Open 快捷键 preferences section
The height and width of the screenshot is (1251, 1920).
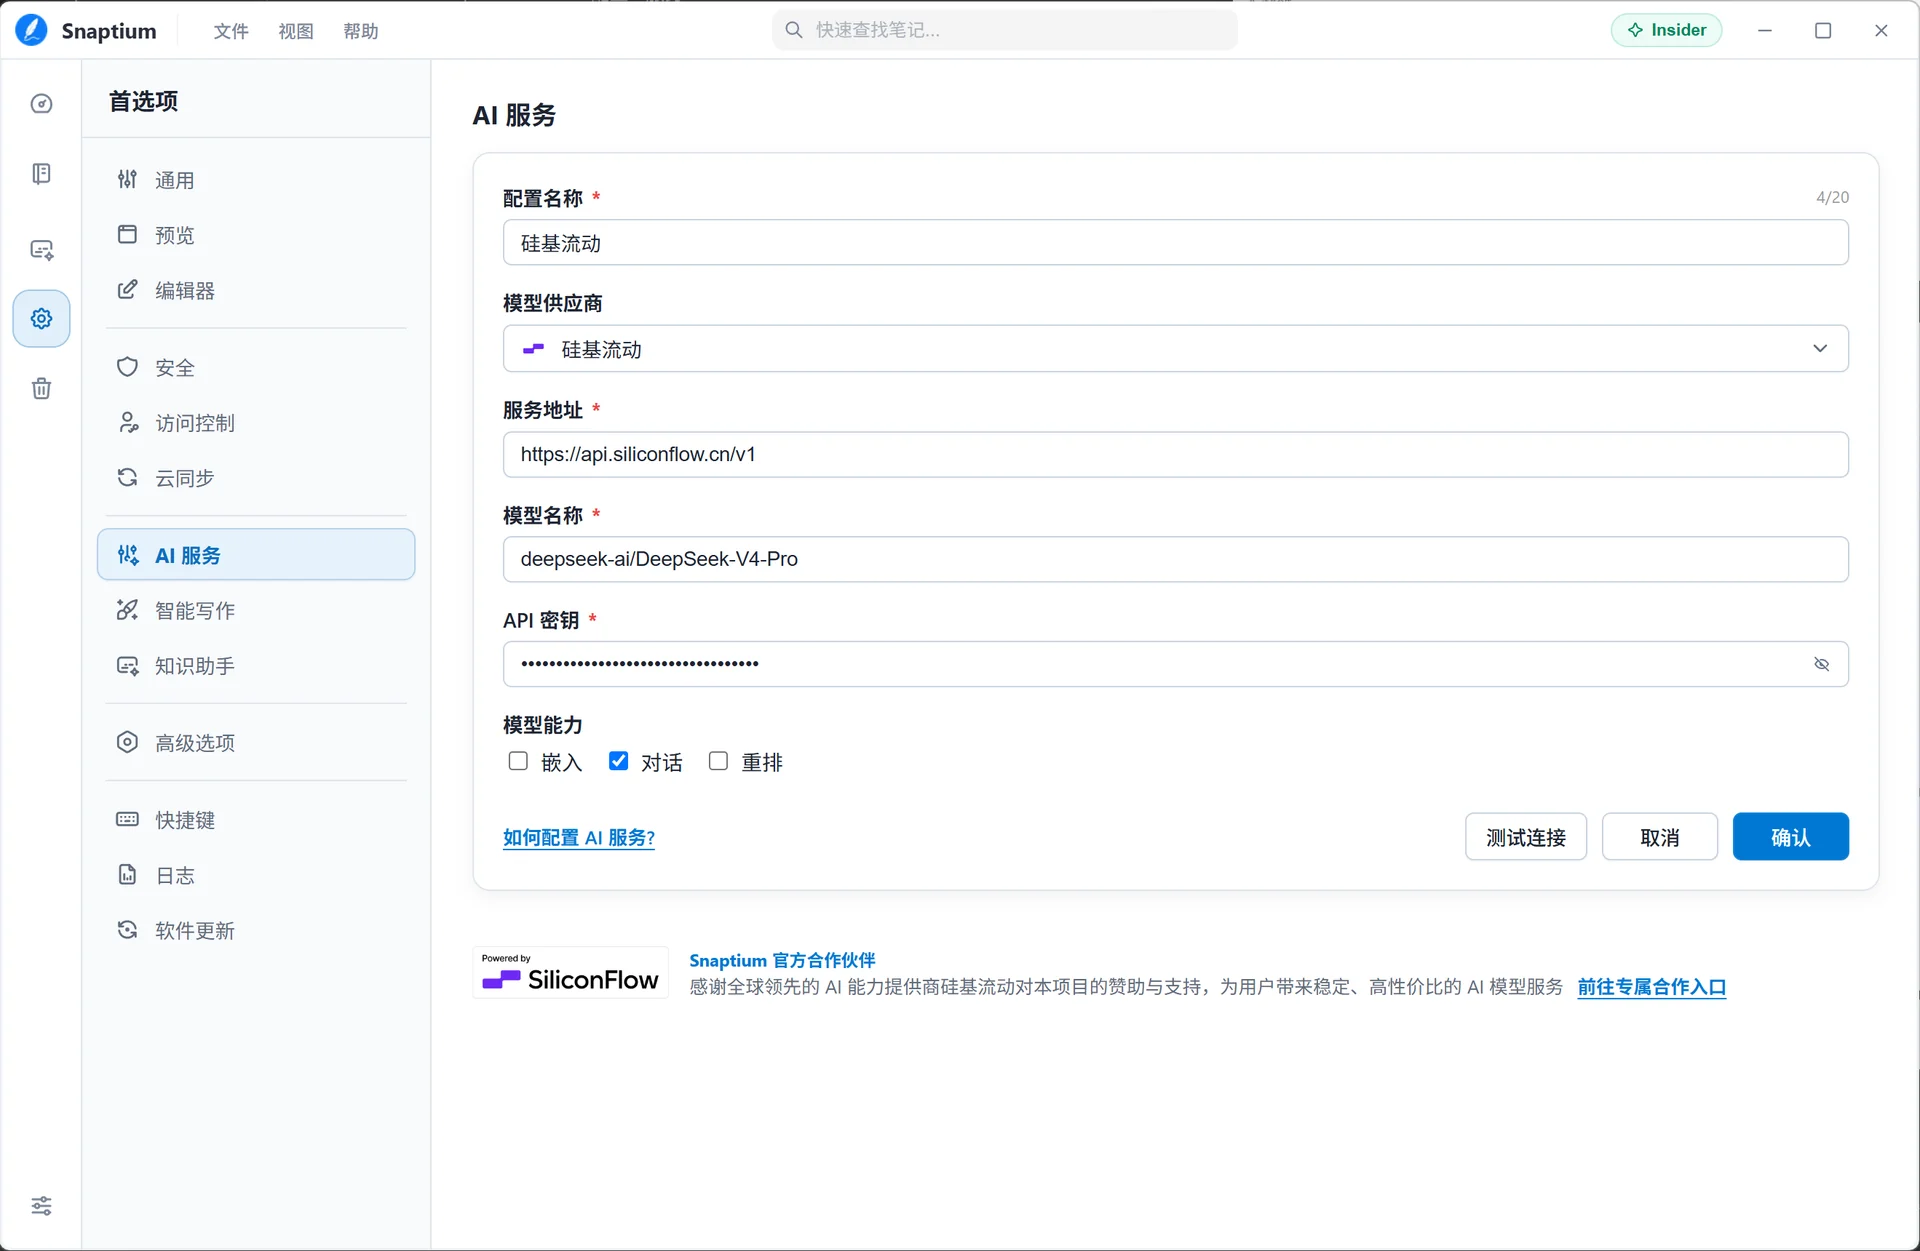pos(256,819)
